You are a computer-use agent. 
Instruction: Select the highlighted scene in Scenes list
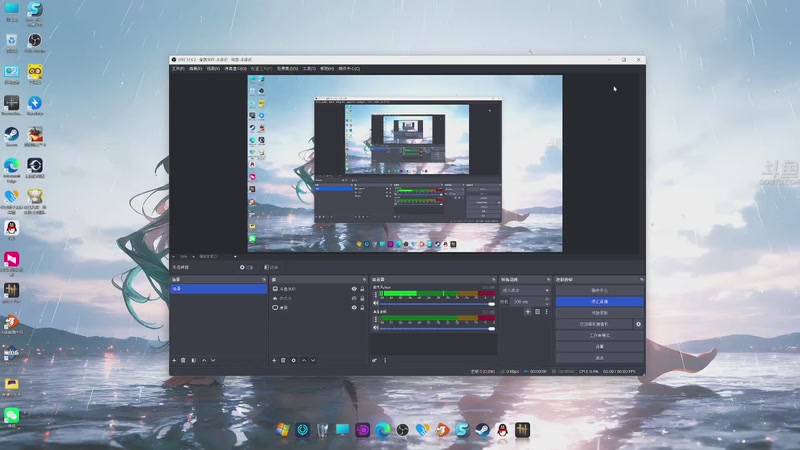(218, 289)
